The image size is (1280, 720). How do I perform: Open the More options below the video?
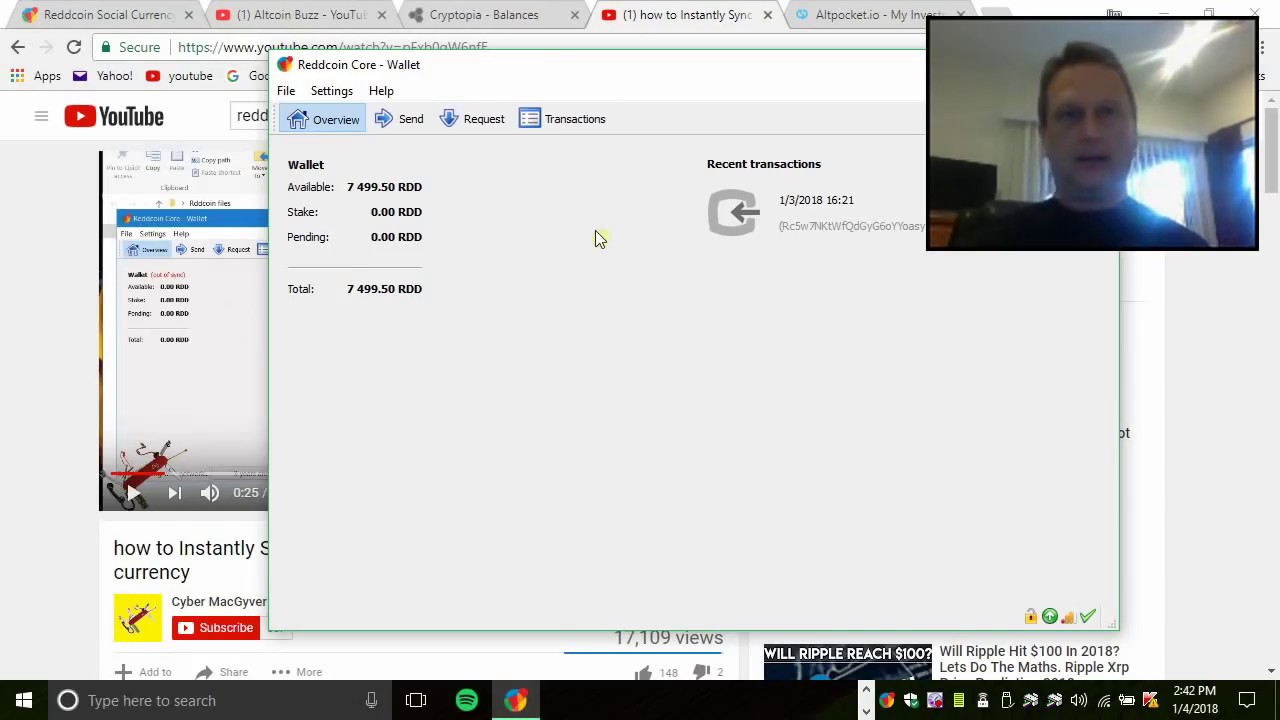click(x=296, y=672)
